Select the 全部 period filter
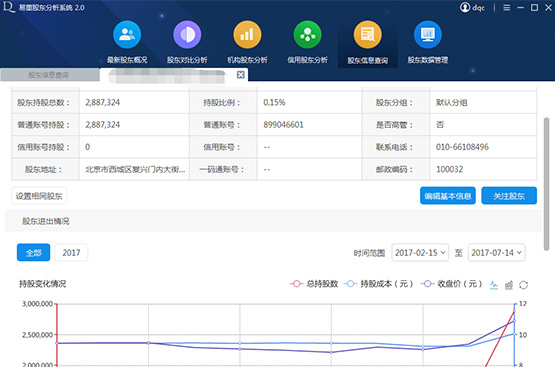 click(x=34, y=253)
